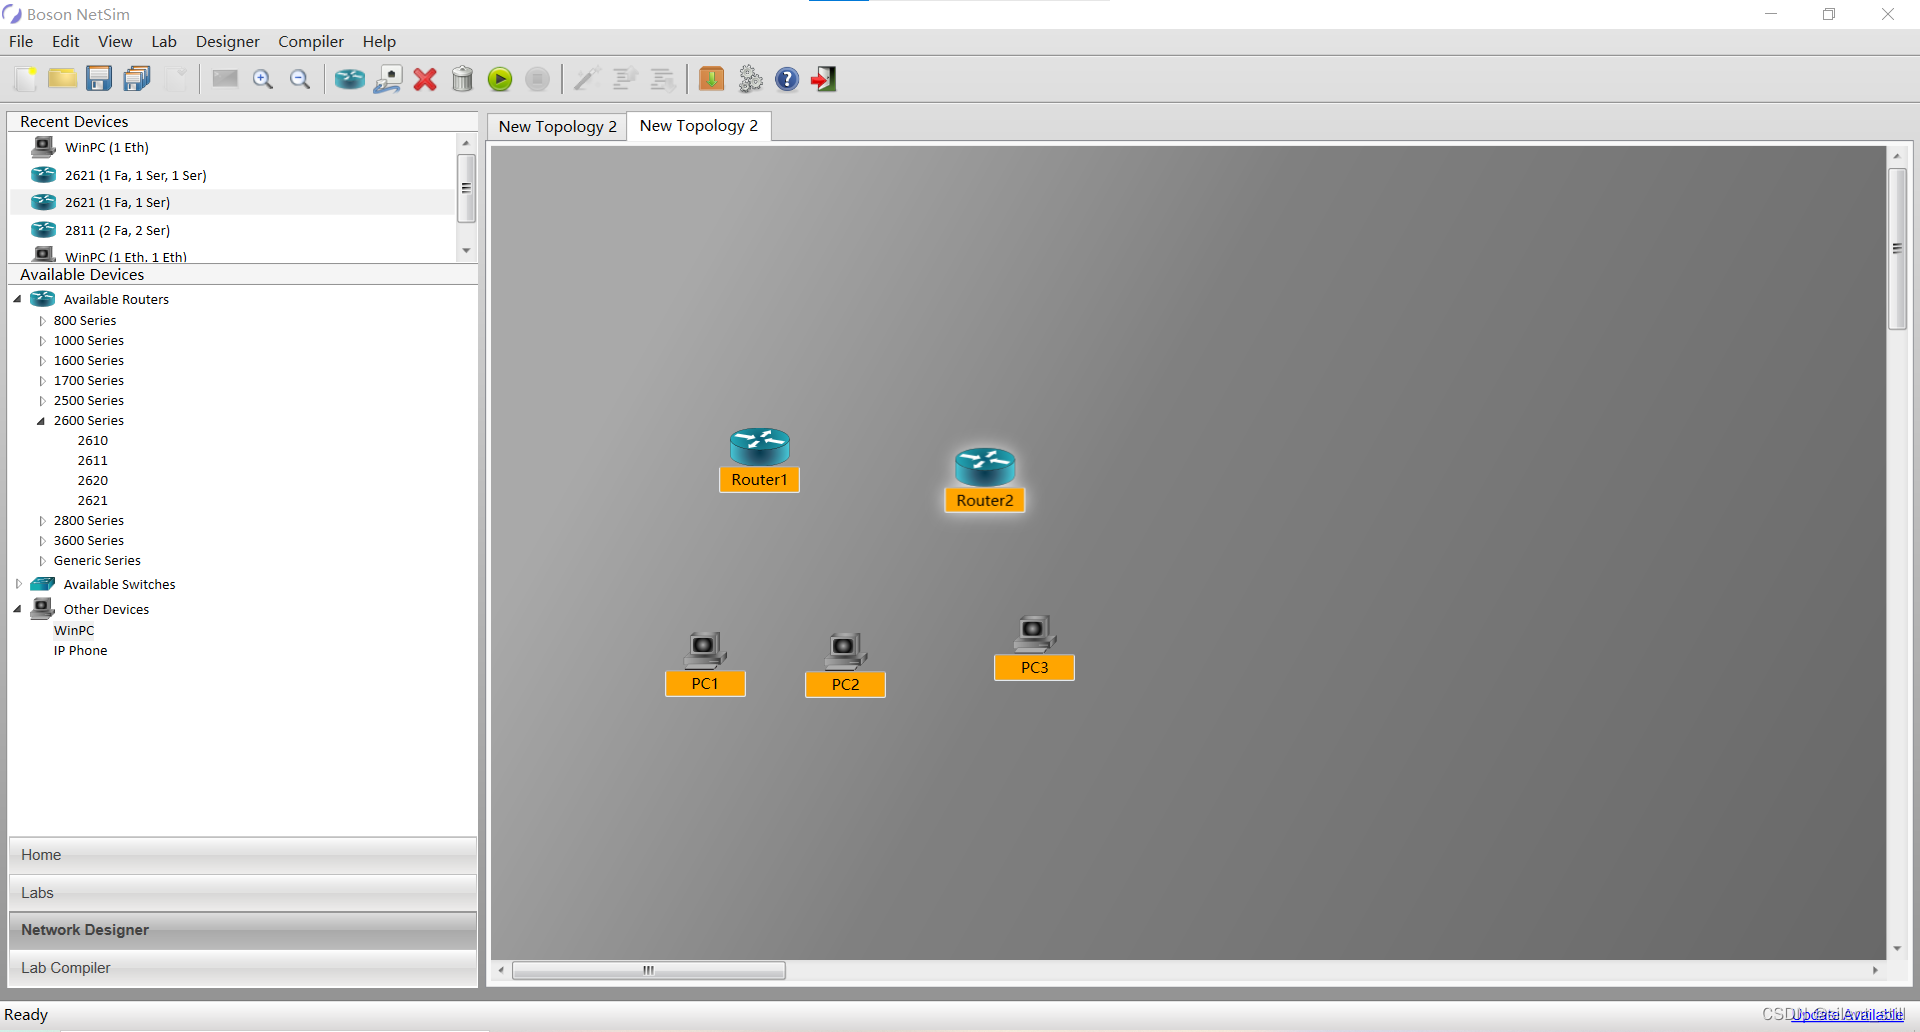This screenshot has width=1920, height=1032.
Task: Open the File menu
Action: 21,41
